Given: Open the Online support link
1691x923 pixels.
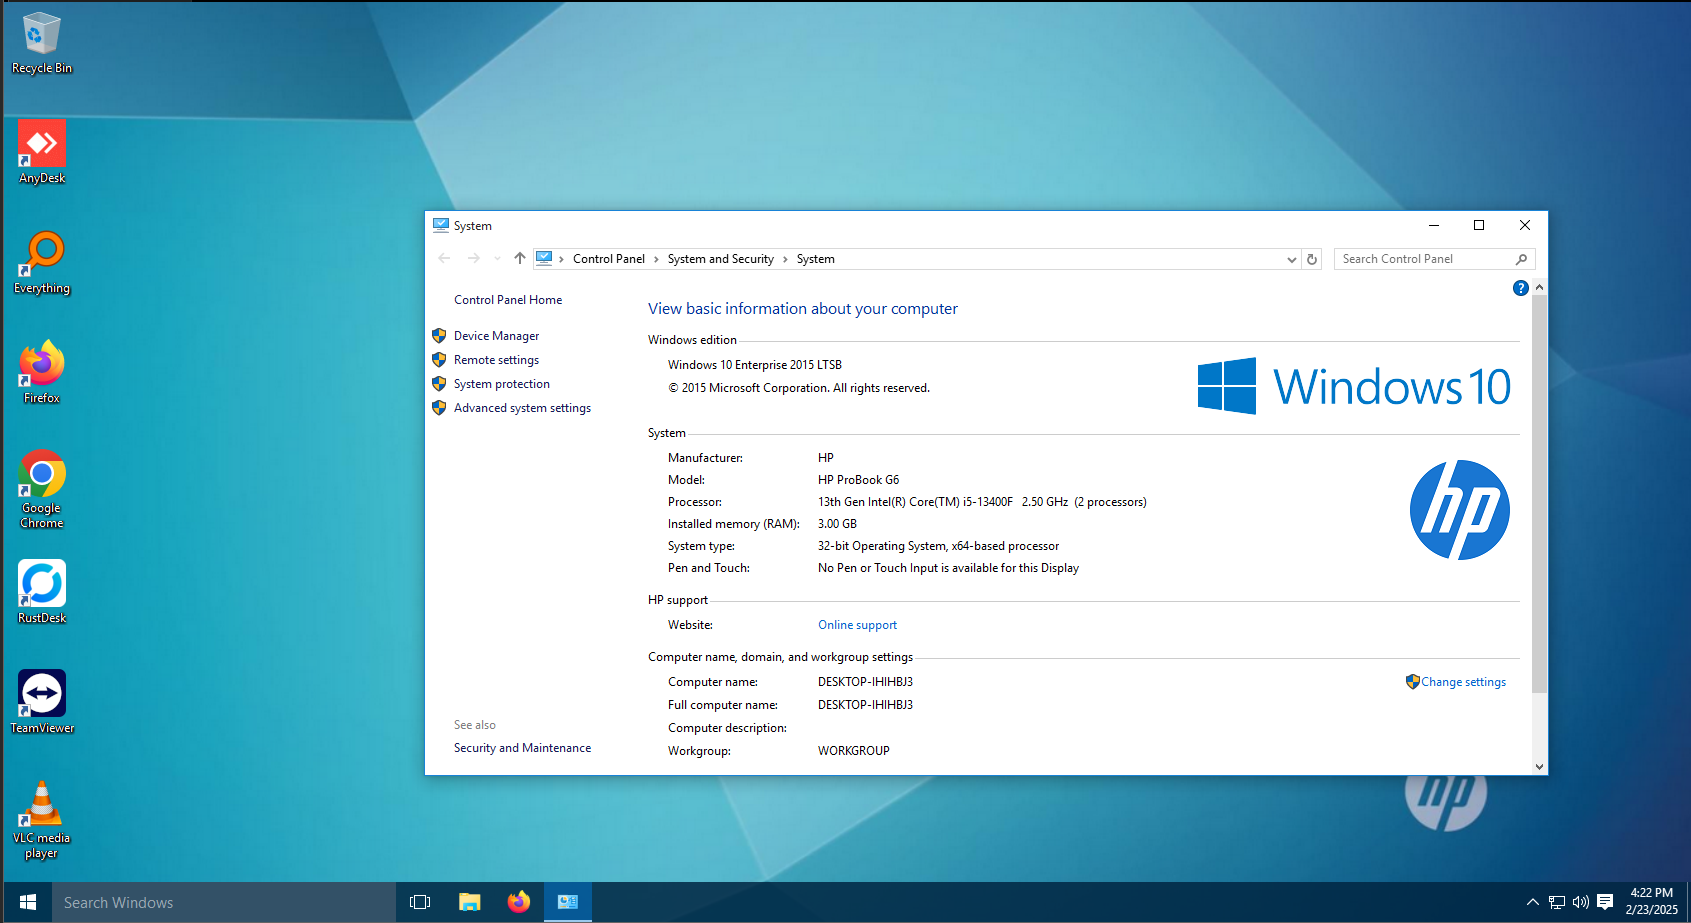Looking at the screenshot, I should [x=857, y=624].
